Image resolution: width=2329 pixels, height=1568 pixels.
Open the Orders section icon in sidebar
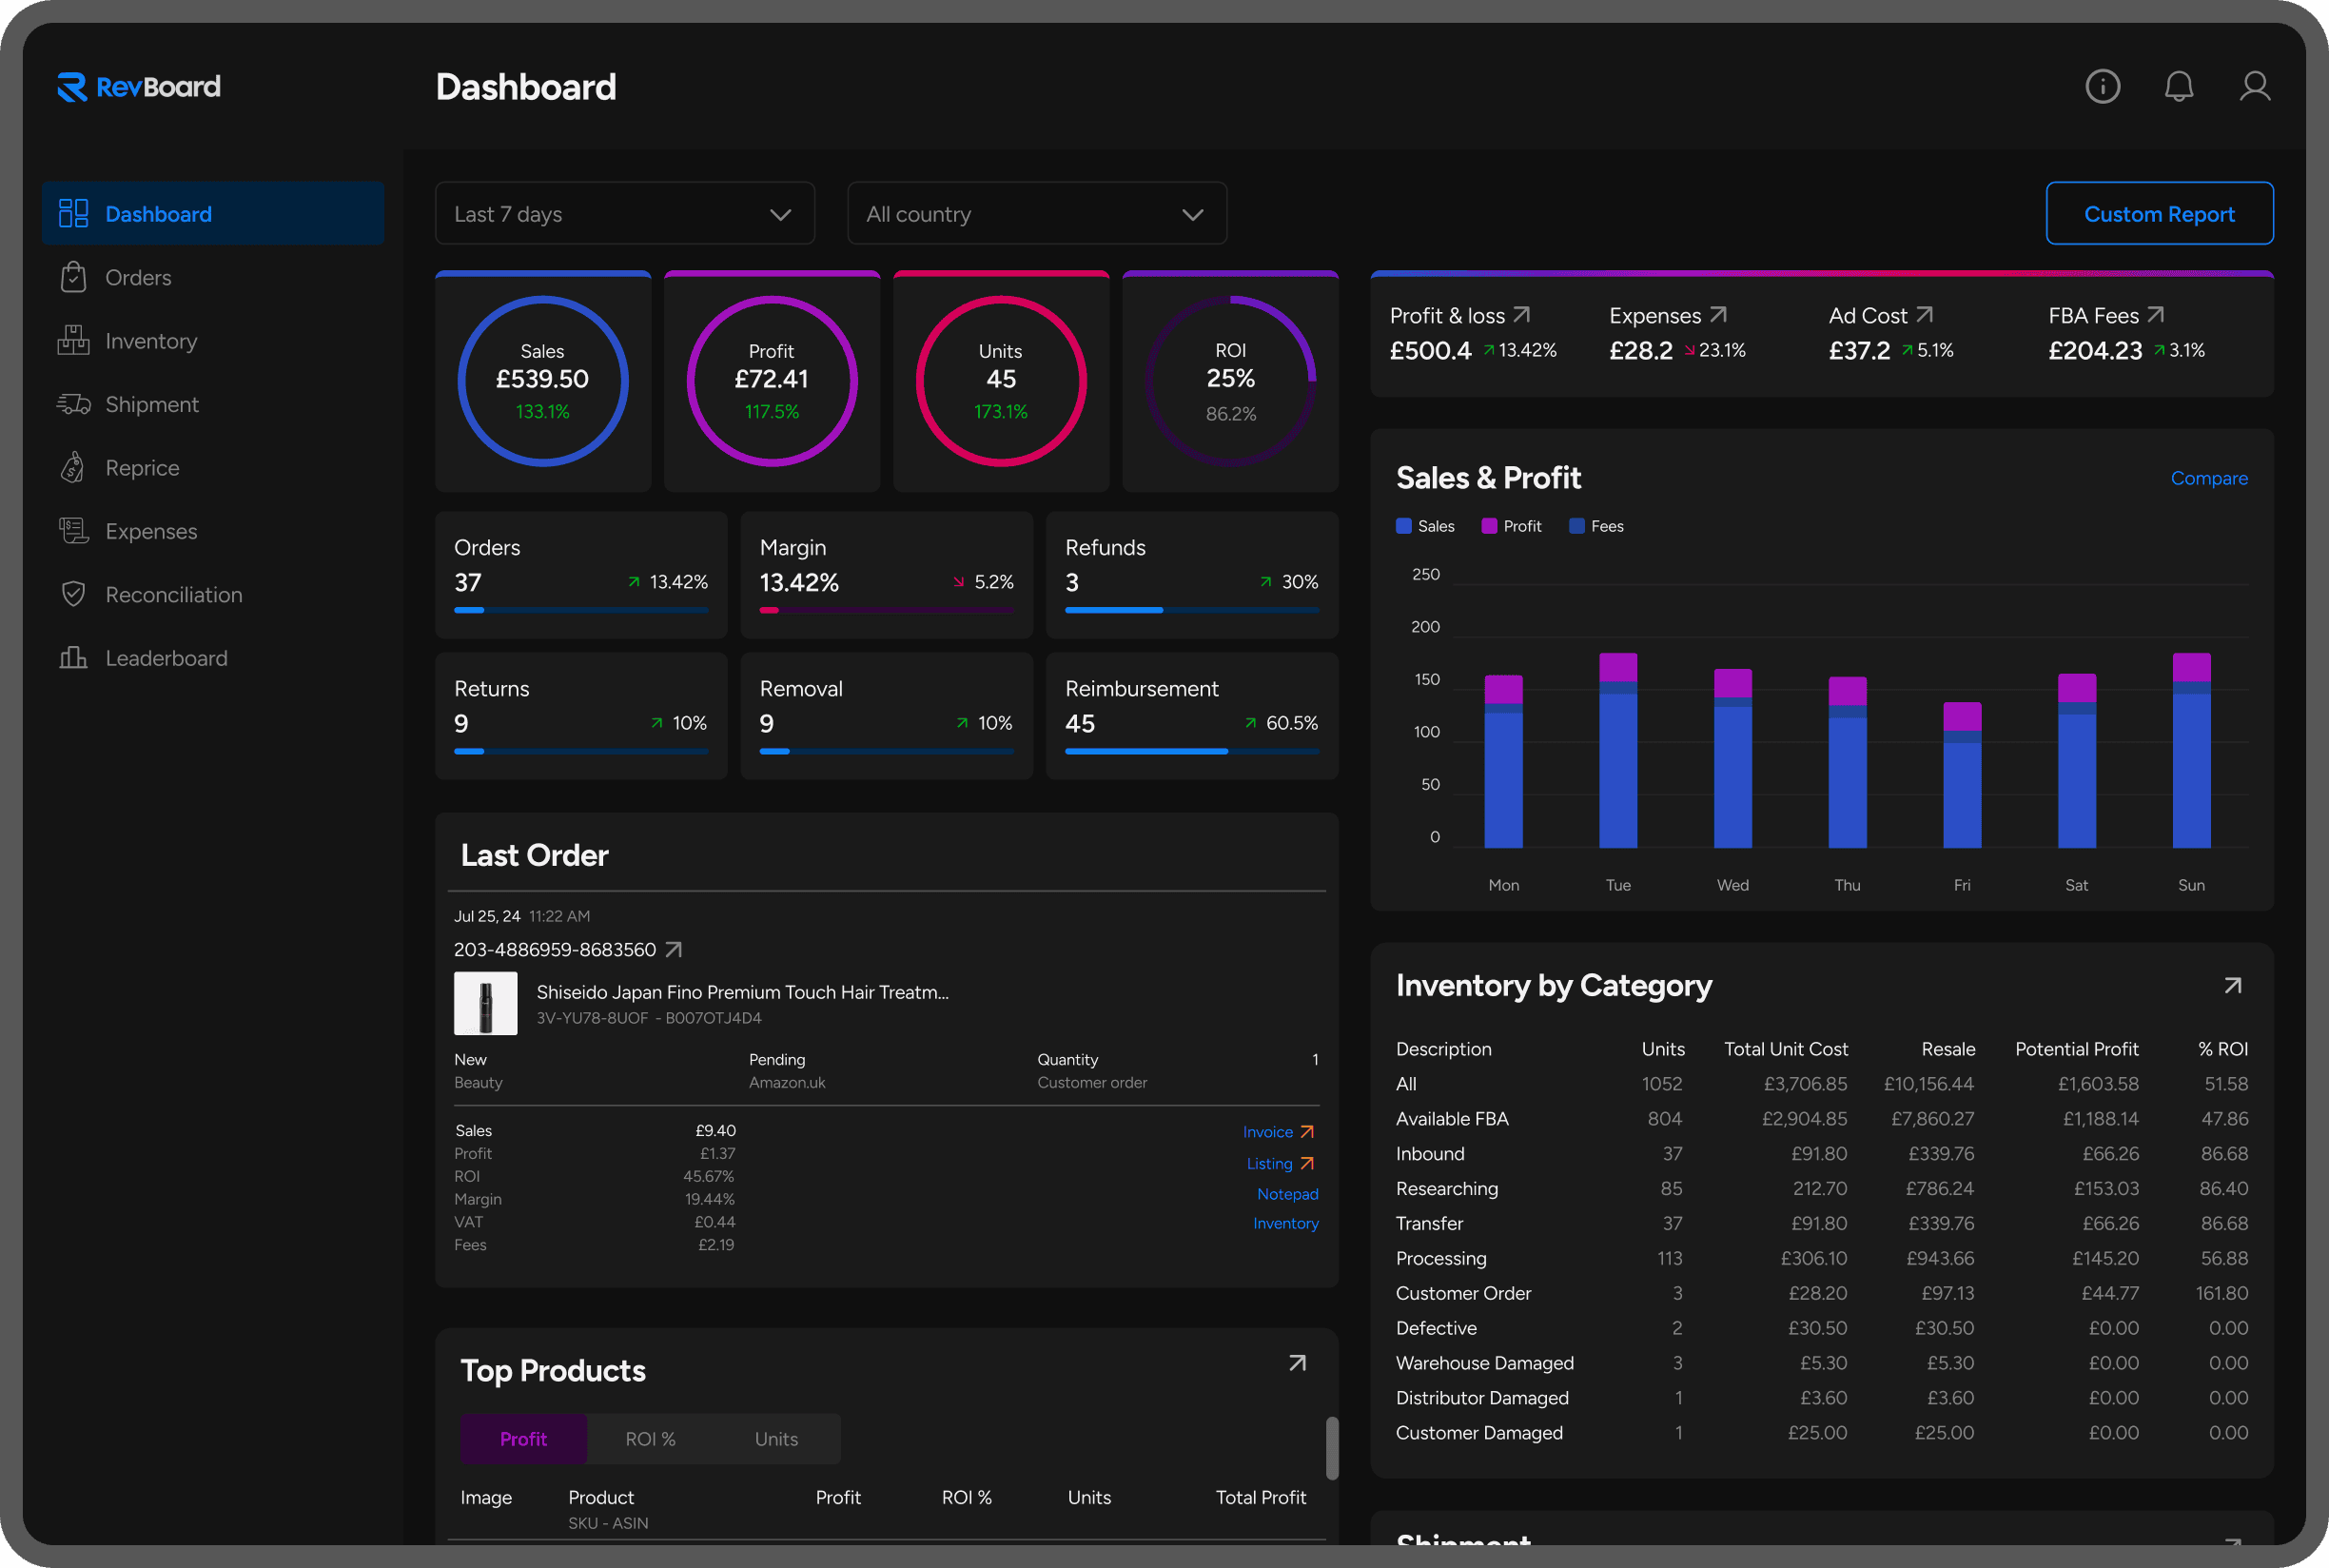click(73, 277)
